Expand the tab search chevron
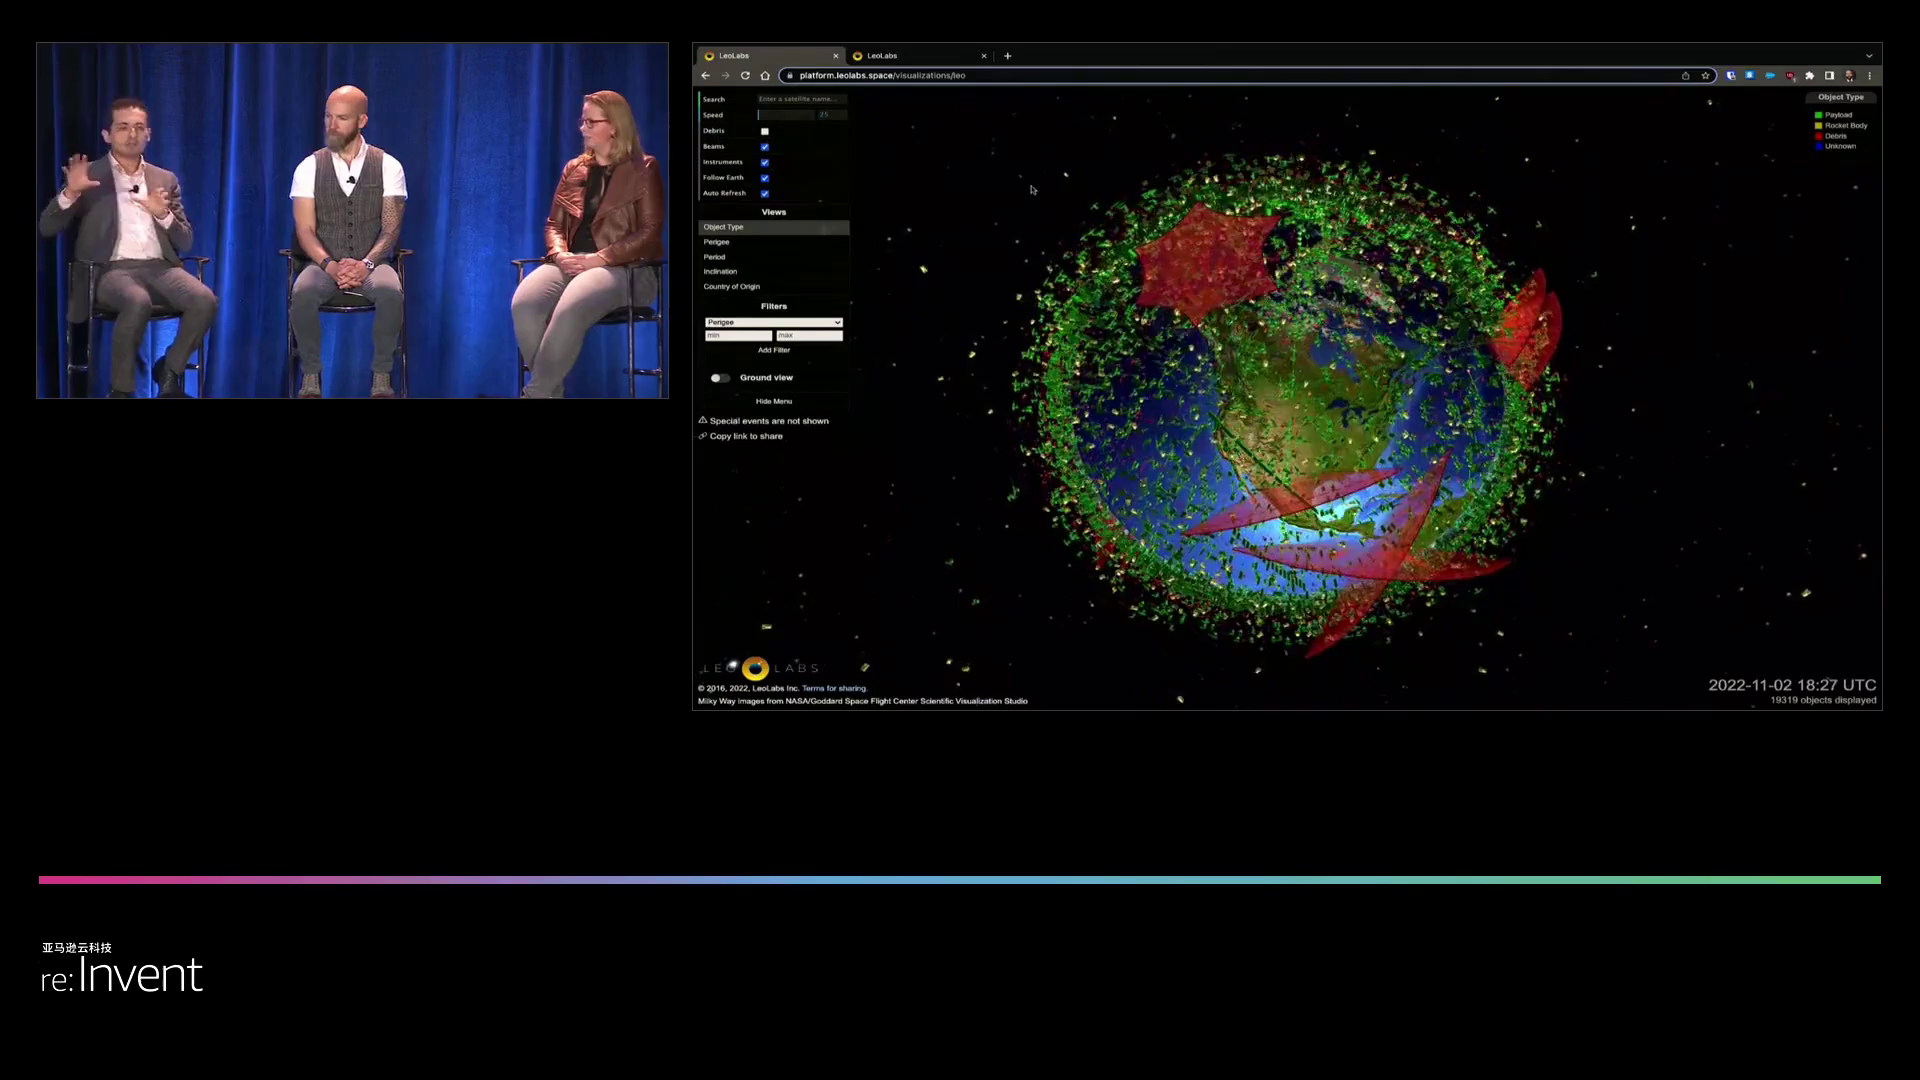This screenshot has width=1920, height=1080. [1869, 56]
